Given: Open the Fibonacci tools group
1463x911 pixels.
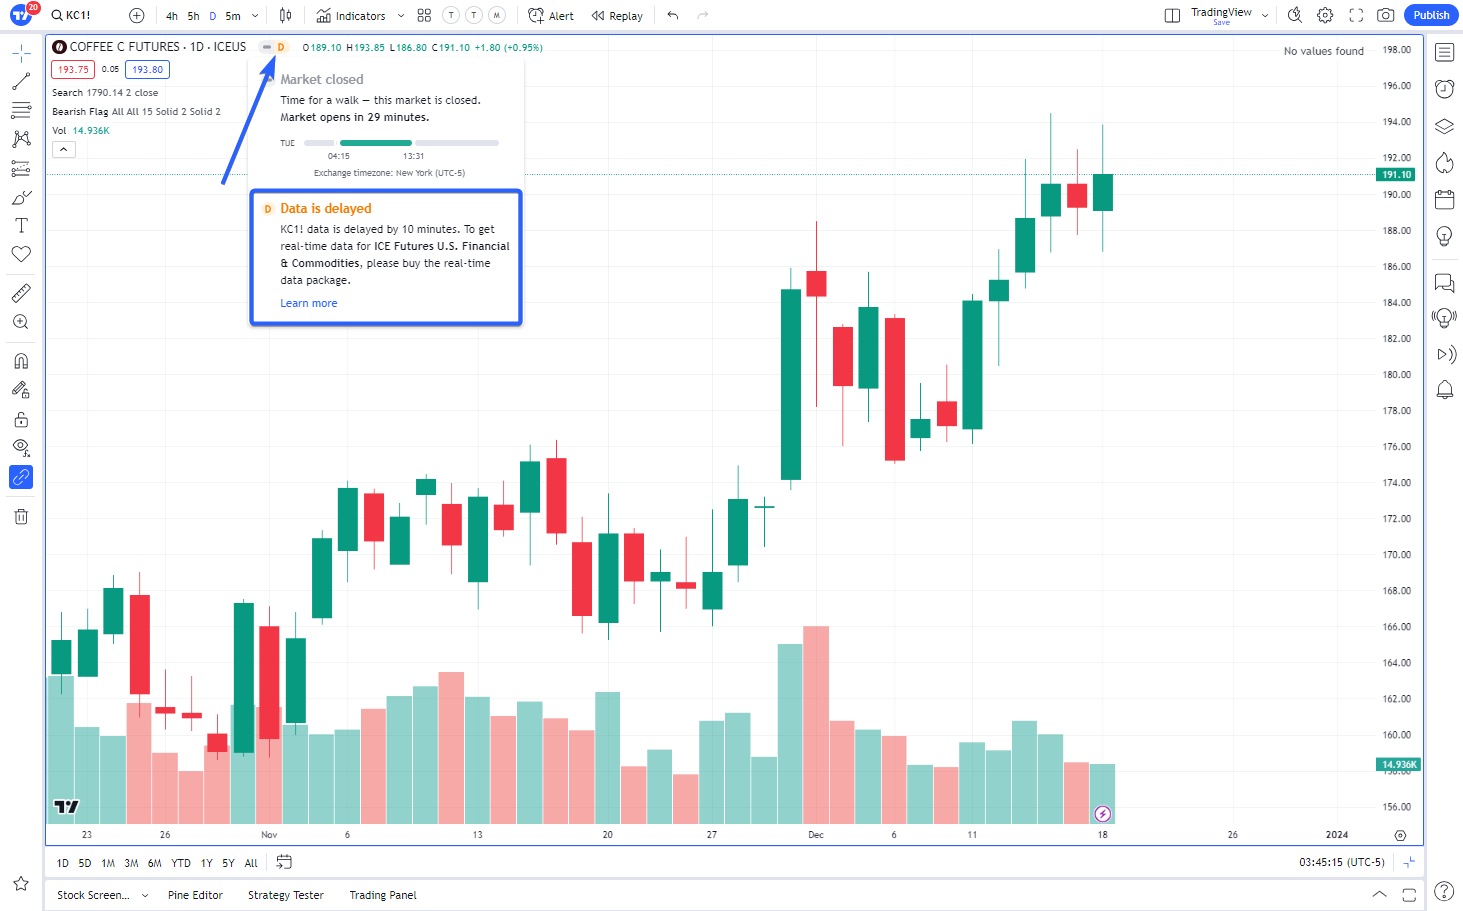Looking at the screenshot, I should 21,110.
